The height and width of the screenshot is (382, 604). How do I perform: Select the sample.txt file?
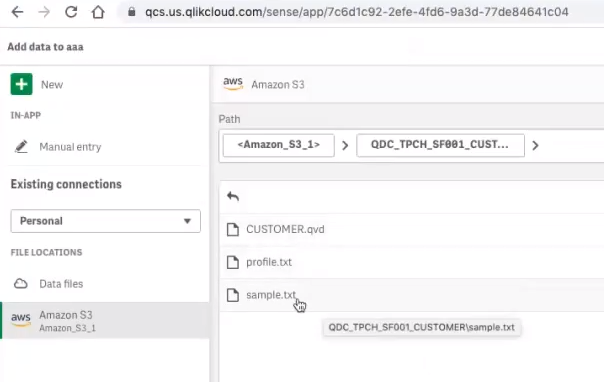[x=271, y=295]
